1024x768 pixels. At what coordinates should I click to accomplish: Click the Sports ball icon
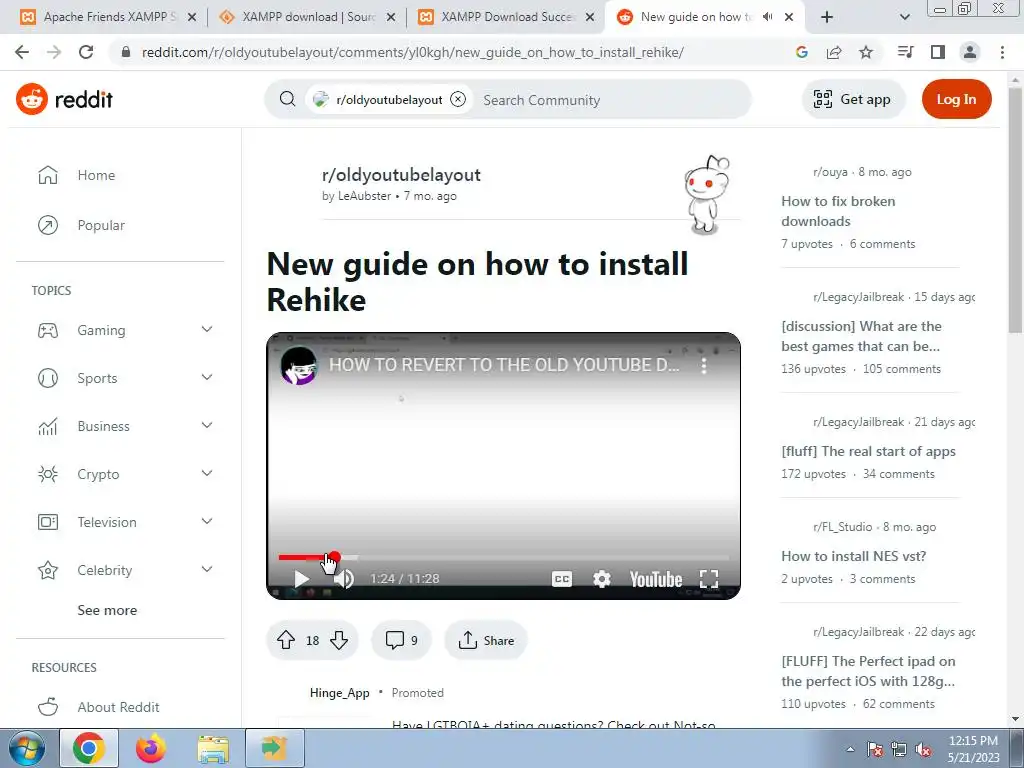point(48,378)
